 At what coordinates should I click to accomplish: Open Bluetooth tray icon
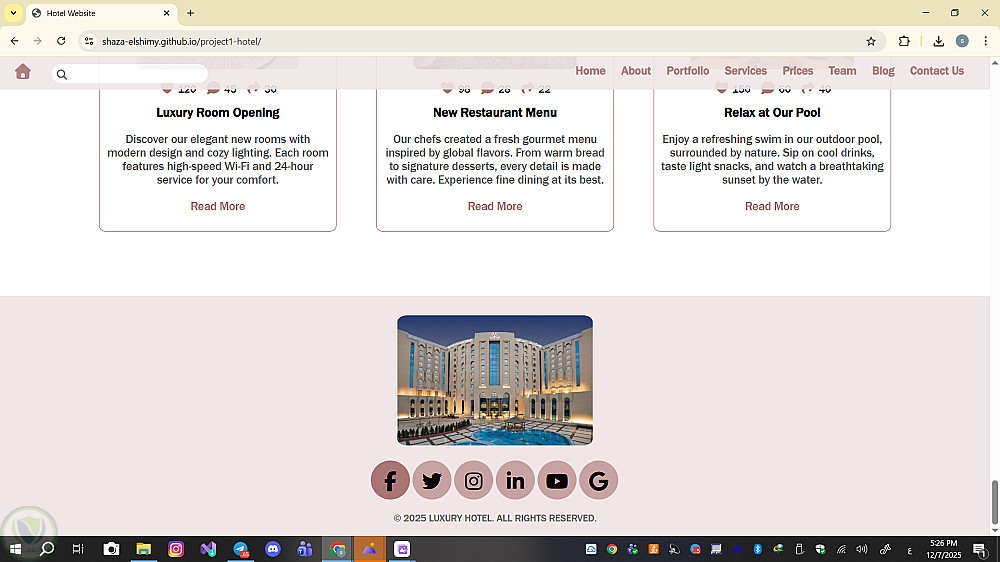click(x=758, y=549)
